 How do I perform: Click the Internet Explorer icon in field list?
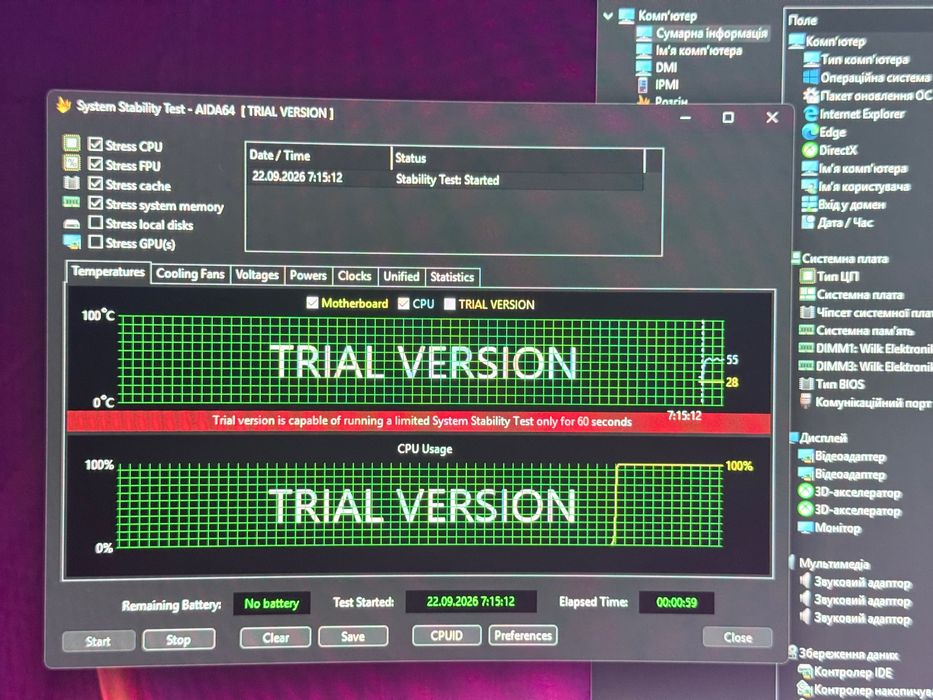[x=810, y=113]
